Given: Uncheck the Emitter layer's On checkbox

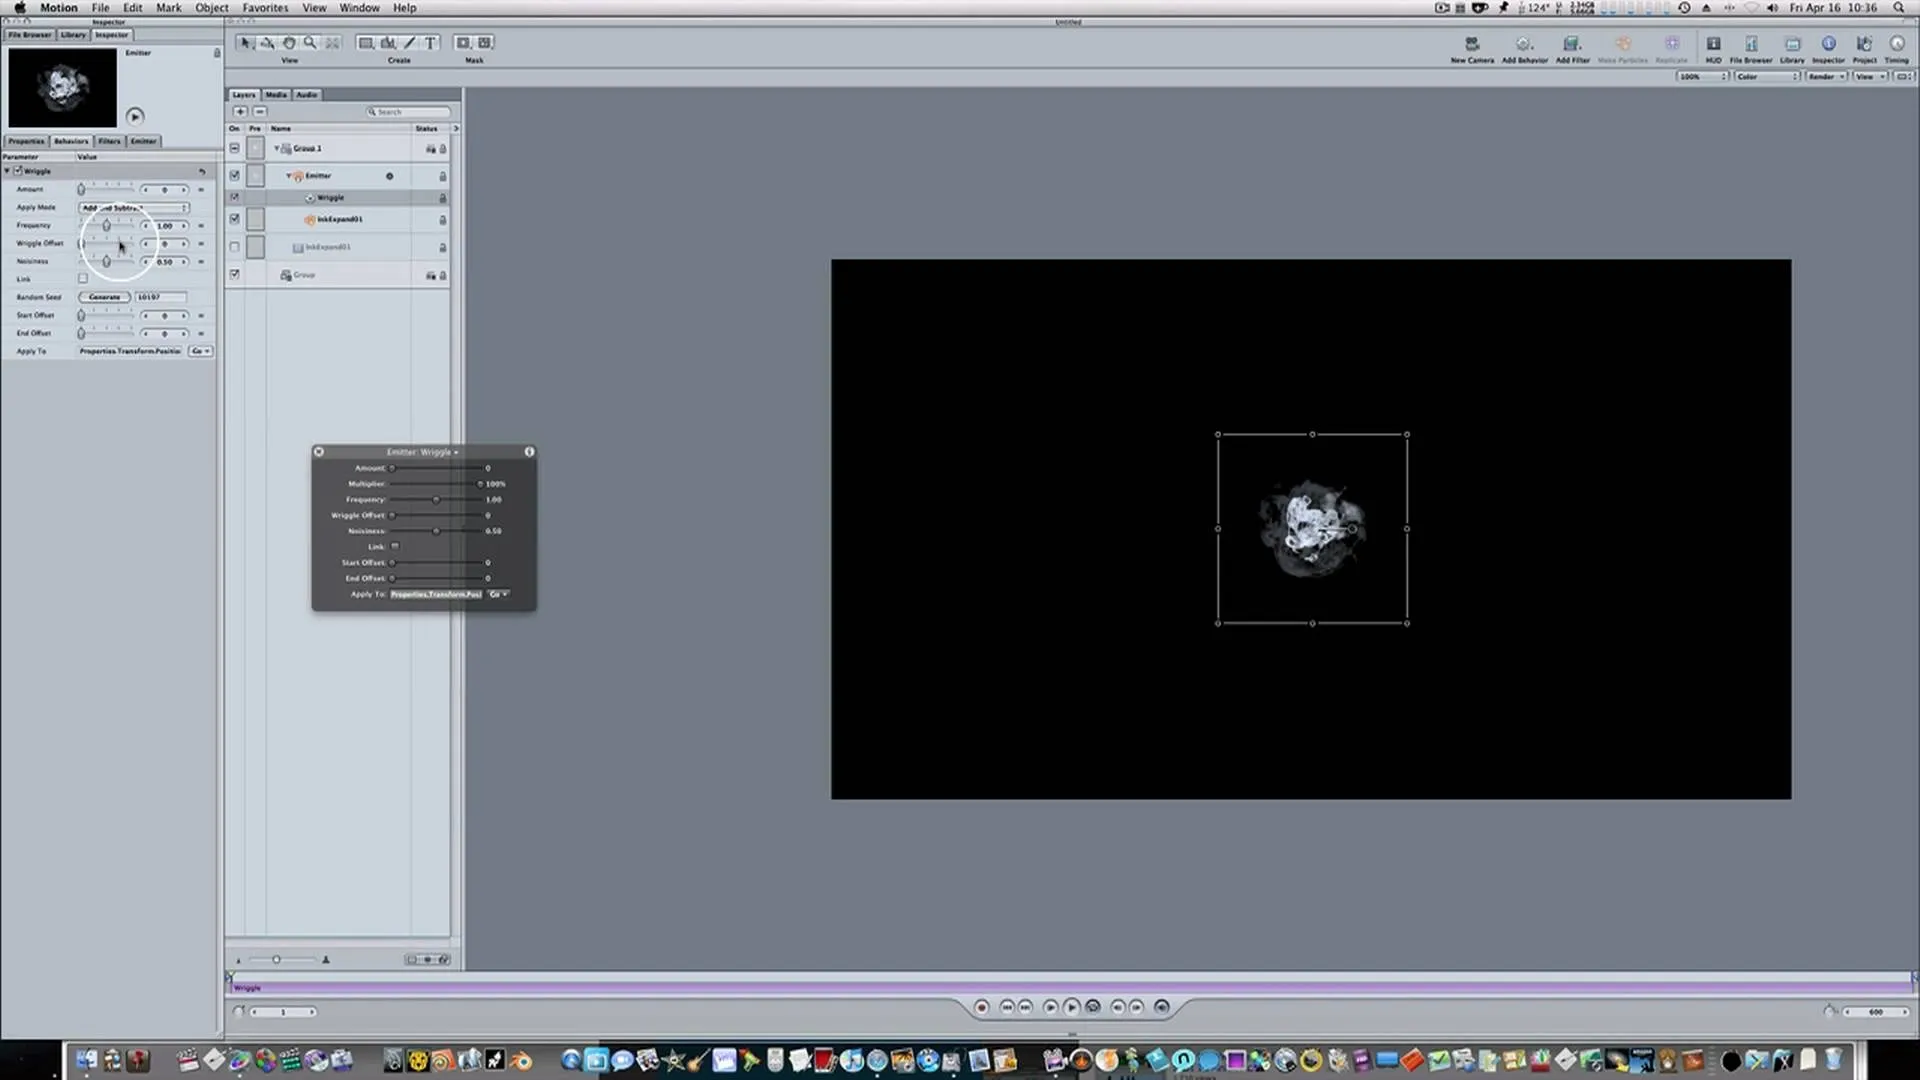Looking at the screenshot, I should tap(235, 175).
